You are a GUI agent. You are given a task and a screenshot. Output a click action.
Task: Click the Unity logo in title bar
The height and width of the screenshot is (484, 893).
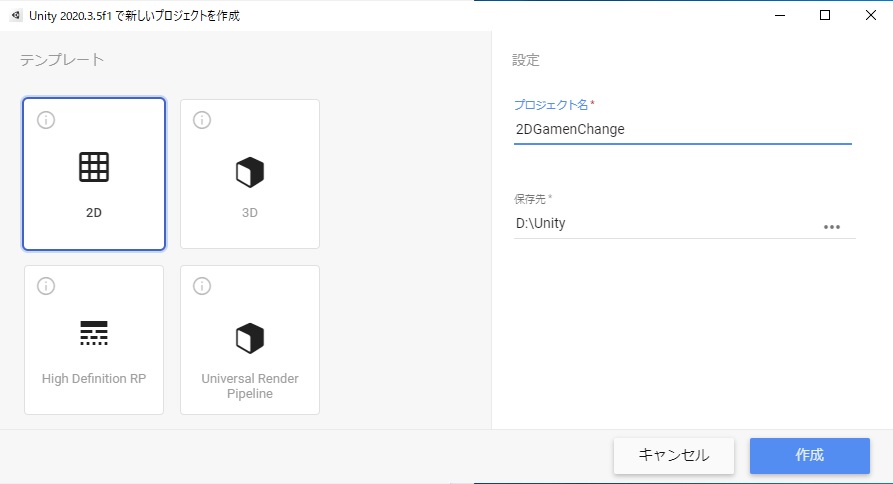(16, 15)
